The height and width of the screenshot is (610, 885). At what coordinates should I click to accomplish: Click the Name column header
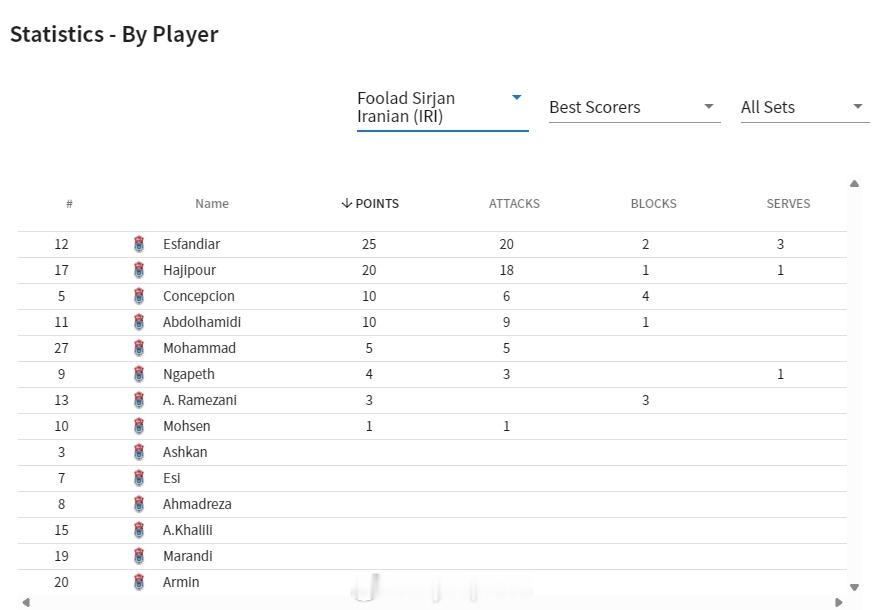(x=212, y=204)
